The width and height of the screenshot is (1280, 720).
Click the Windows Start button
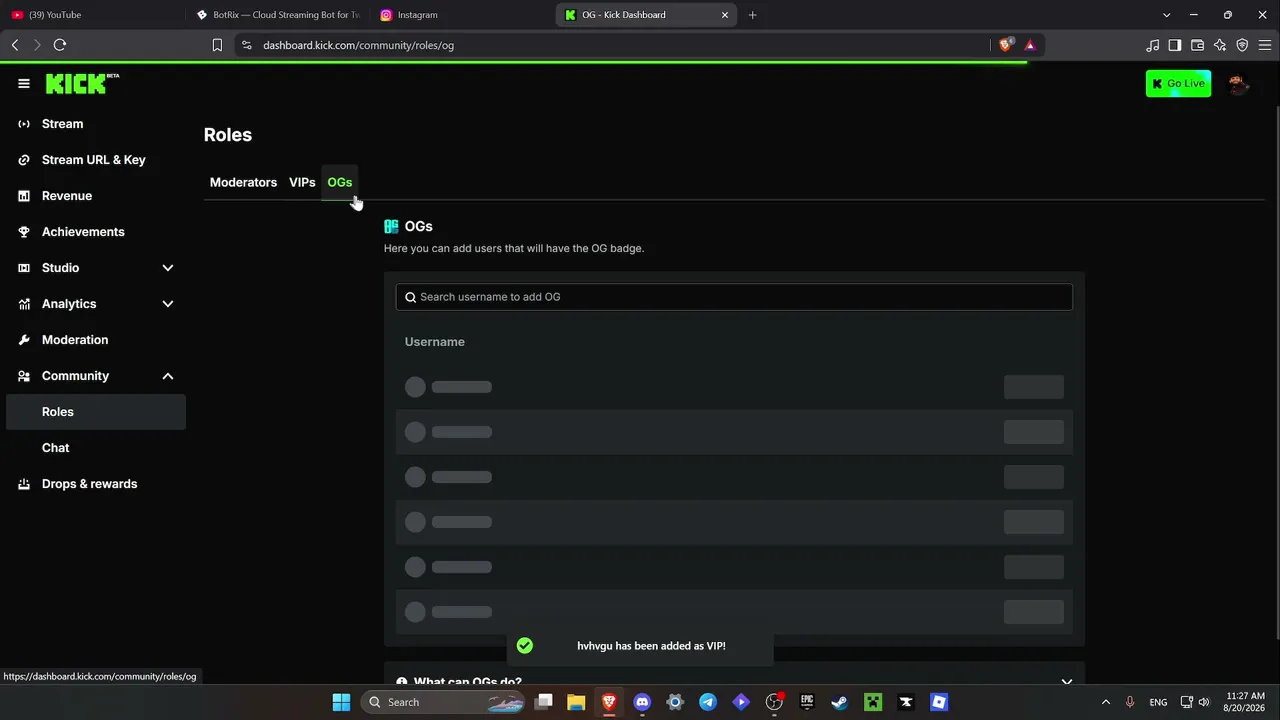click(x=341, y=702)
